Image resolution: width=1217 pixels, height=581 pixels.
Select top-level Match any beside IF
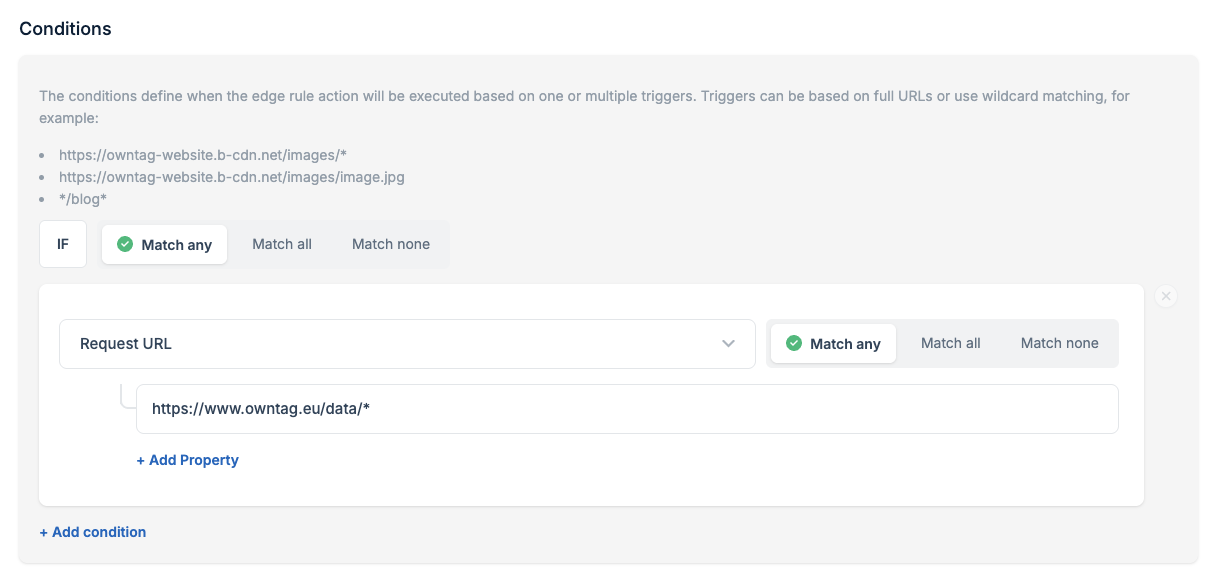[x=165, y=245]
